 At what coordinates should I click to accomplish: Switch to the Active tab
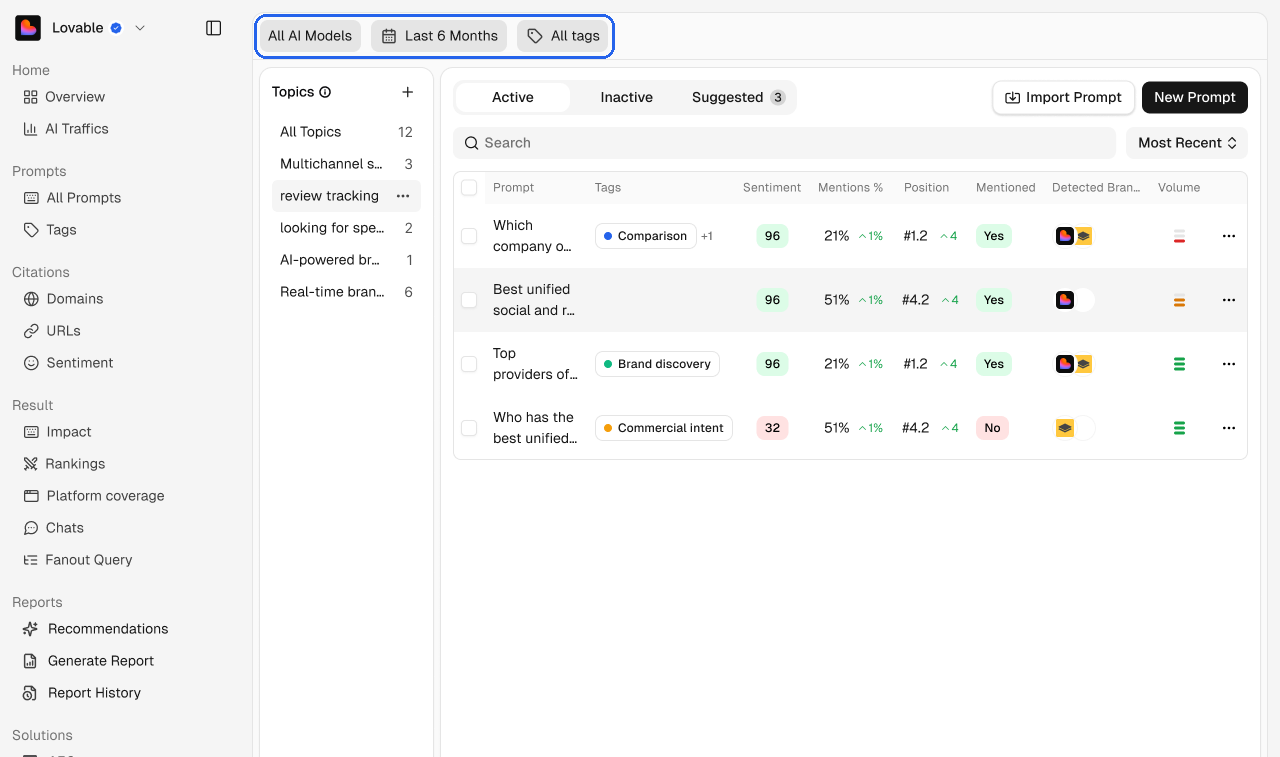[x=513, y=97]
